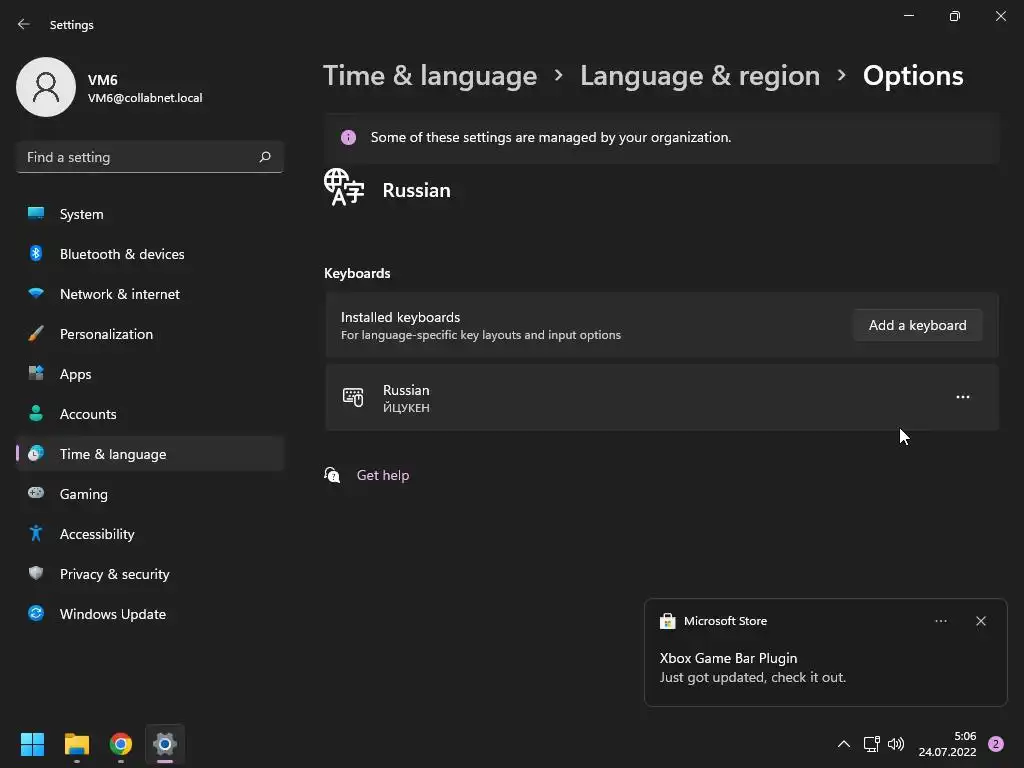The image size is (1024, 768).
Task: Type in Find a setting box
Action: [138, 157]
